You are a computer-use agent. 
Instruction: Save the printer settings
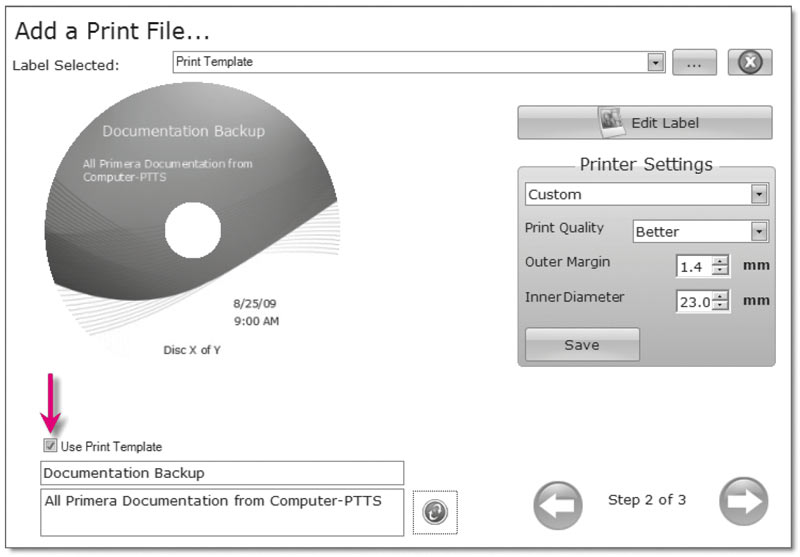tap(582, 345)
